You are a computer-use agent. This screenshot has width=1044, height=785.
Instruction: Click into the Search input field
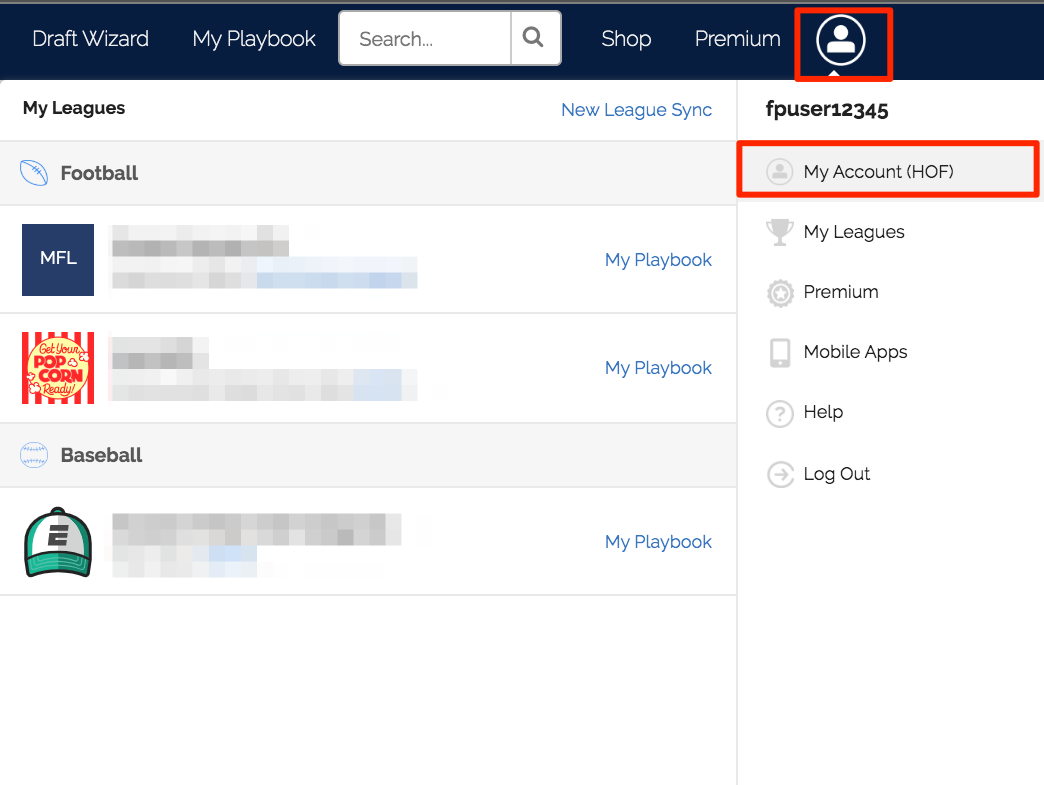point(425,39)
